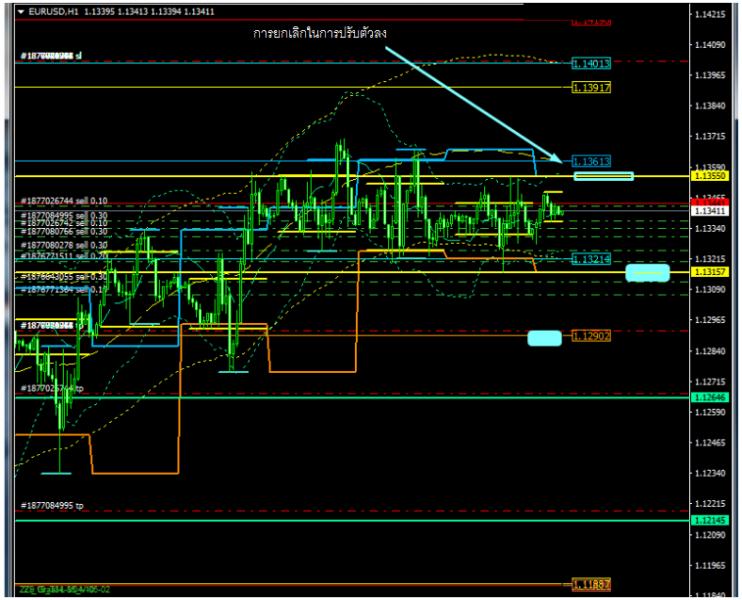The width and height of the screenshot is (742, 600).
Task: Select the blue 1.13613 level label
Action: coord(591,161)
